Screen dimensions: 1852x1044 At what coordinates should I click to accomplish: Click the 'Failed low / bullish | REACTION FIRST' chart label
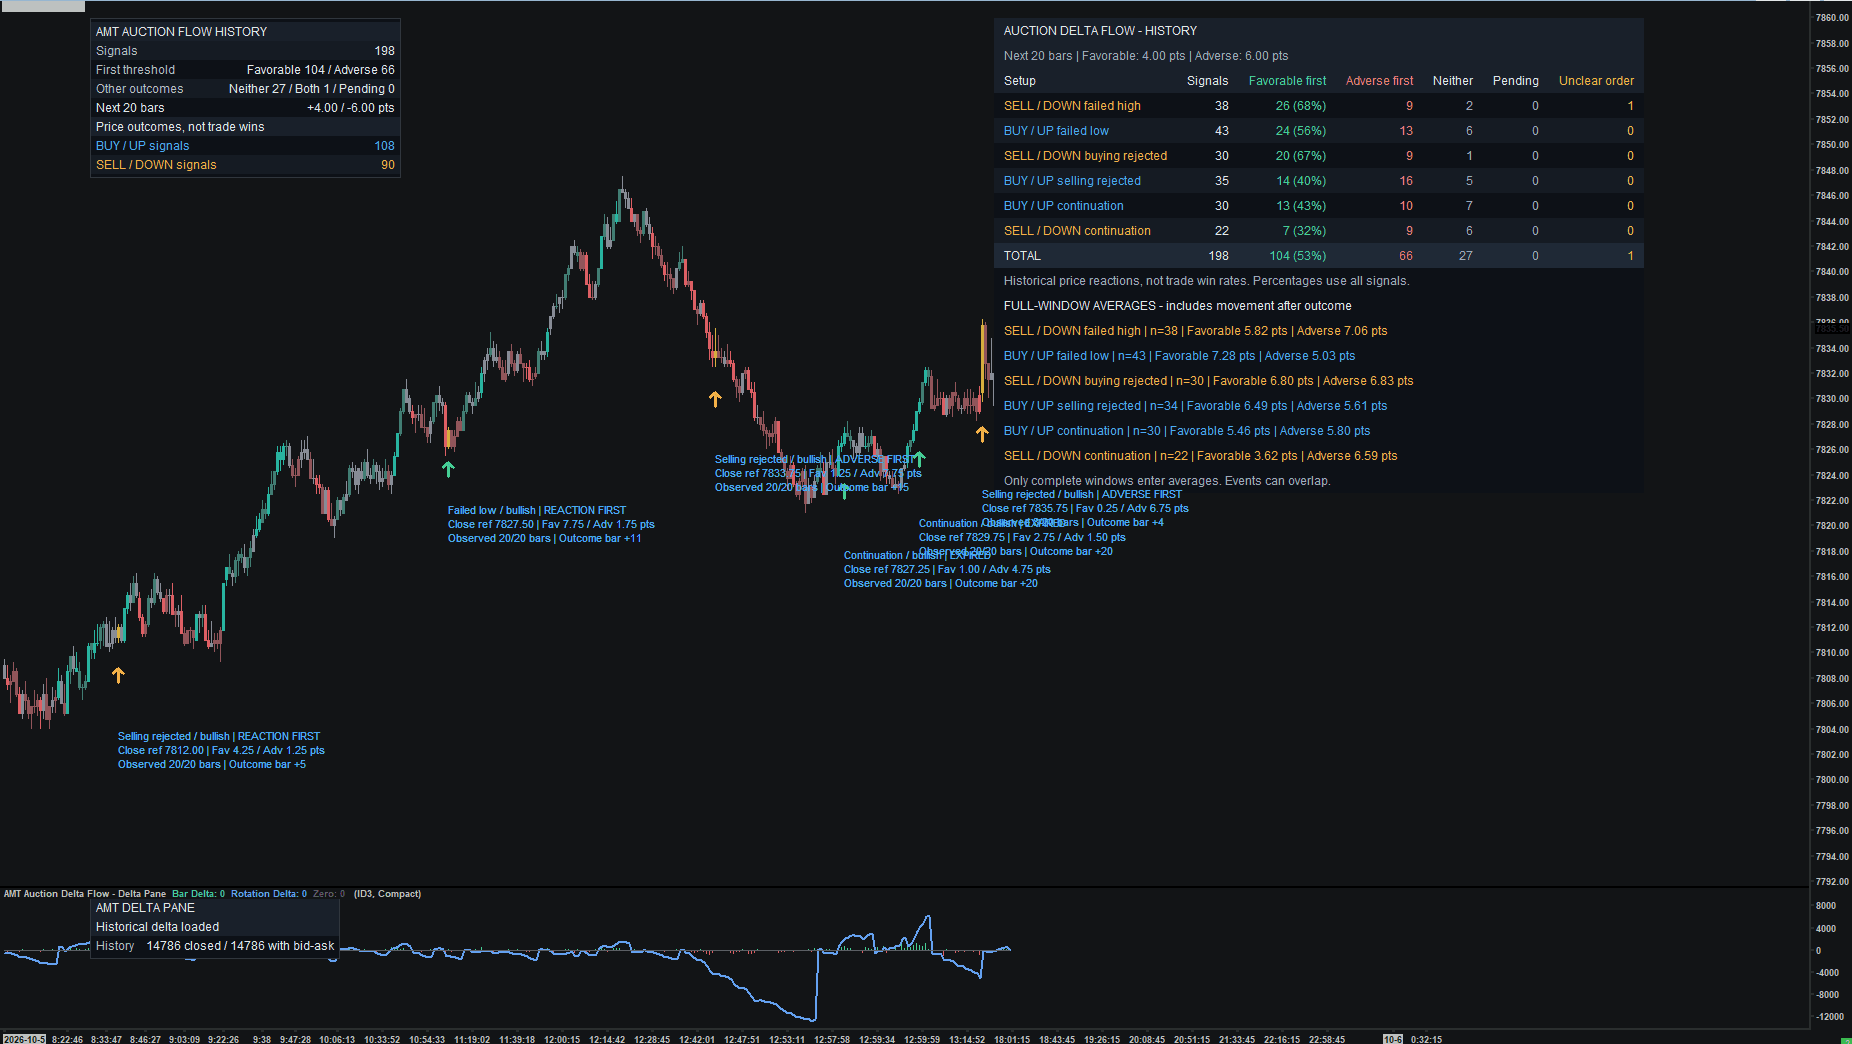(537, 510)
